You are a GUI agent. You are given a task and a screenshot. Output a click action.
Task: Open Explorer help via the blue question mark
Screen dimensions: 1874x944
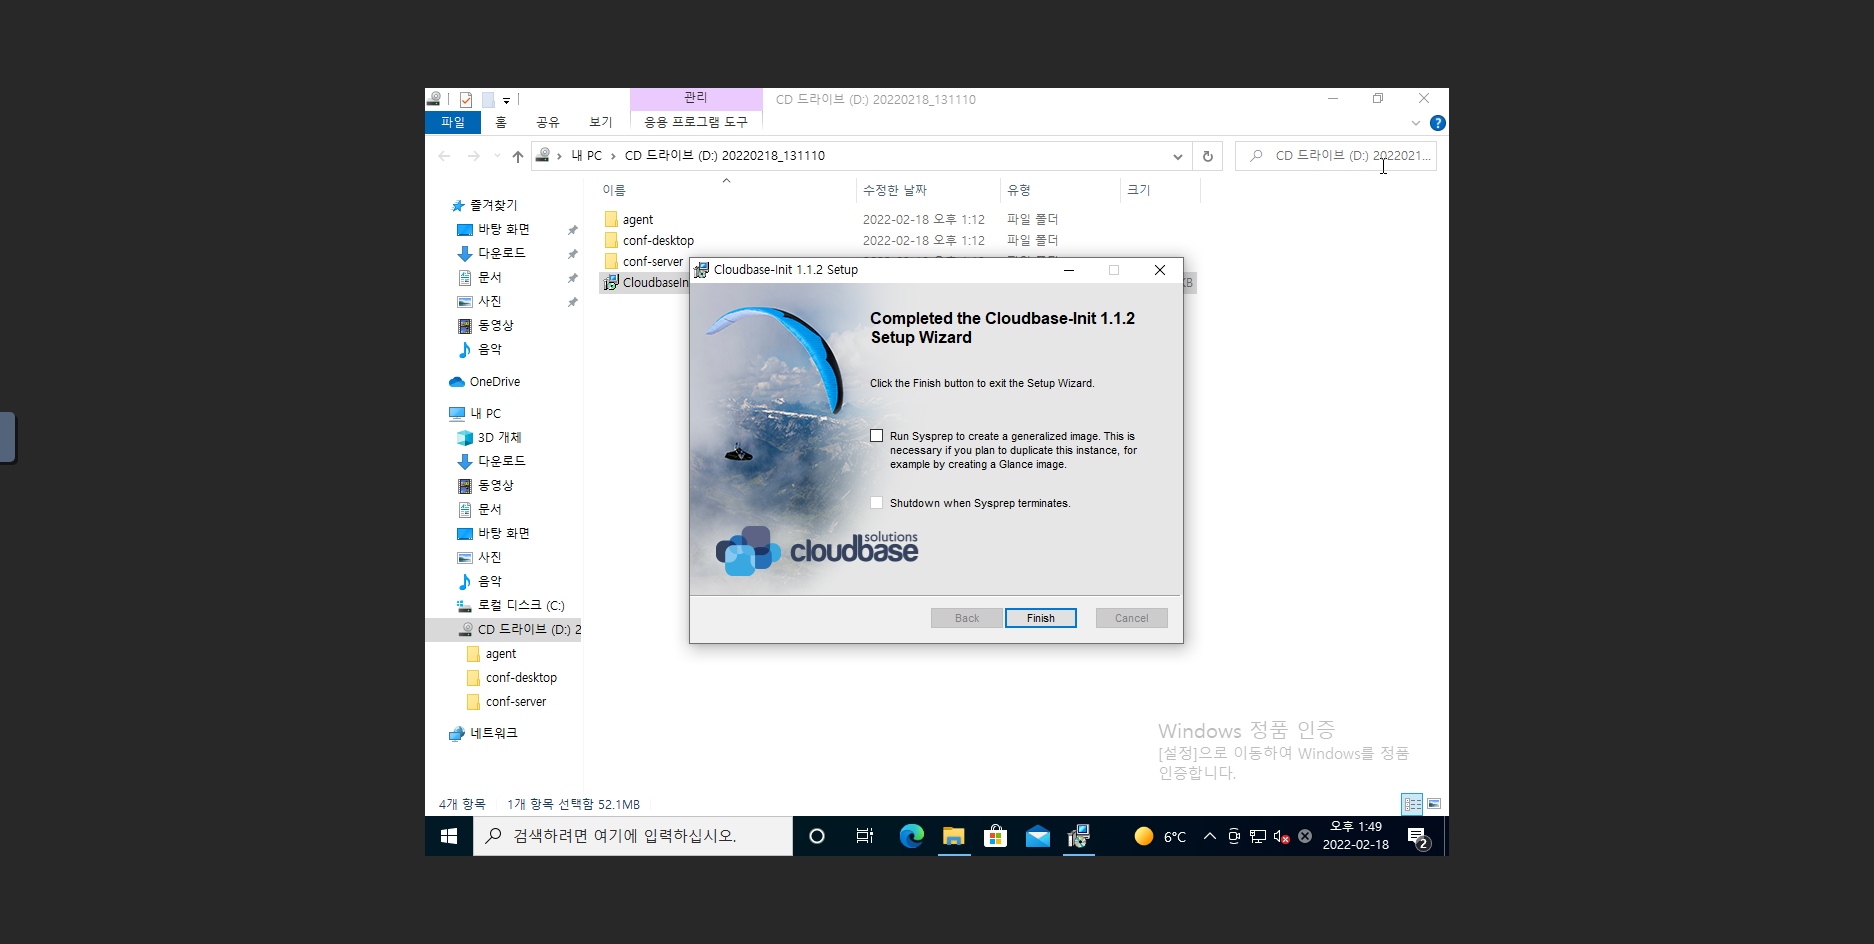pos(1438,123)
